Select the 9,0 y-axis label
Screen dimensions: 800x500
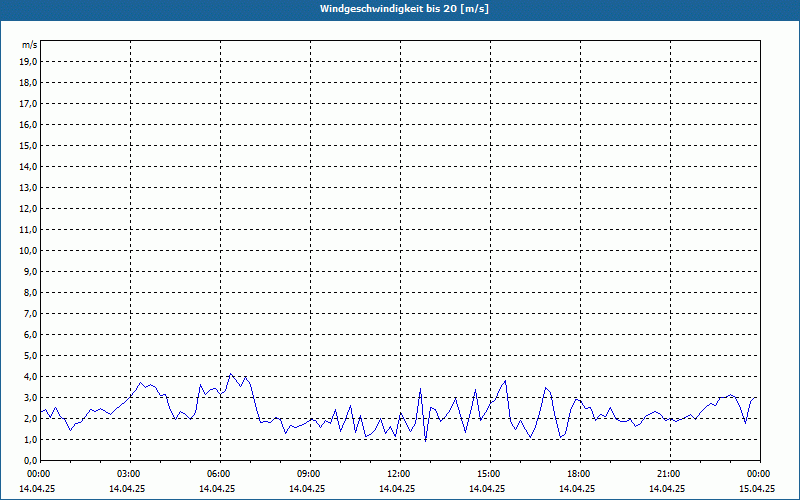point(30,271)
